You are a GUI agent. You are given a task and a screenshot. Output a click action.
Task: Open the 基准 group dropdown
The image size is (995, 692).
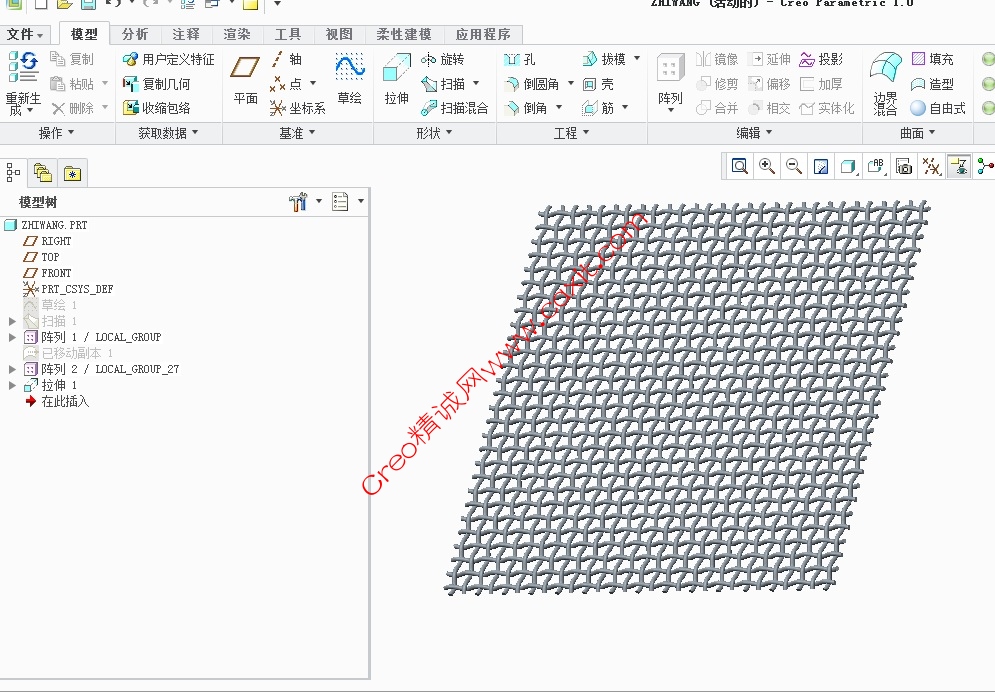point(297,133)
